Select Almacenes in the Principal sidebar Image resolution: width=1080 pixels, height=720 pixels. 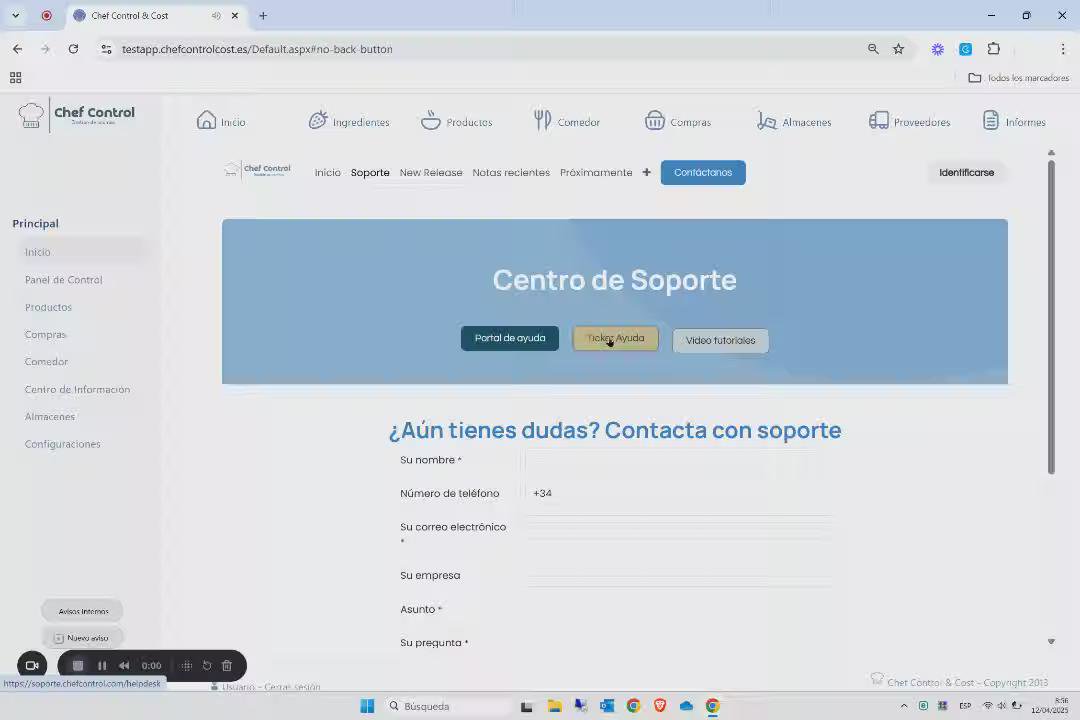(x=50, y=417)
